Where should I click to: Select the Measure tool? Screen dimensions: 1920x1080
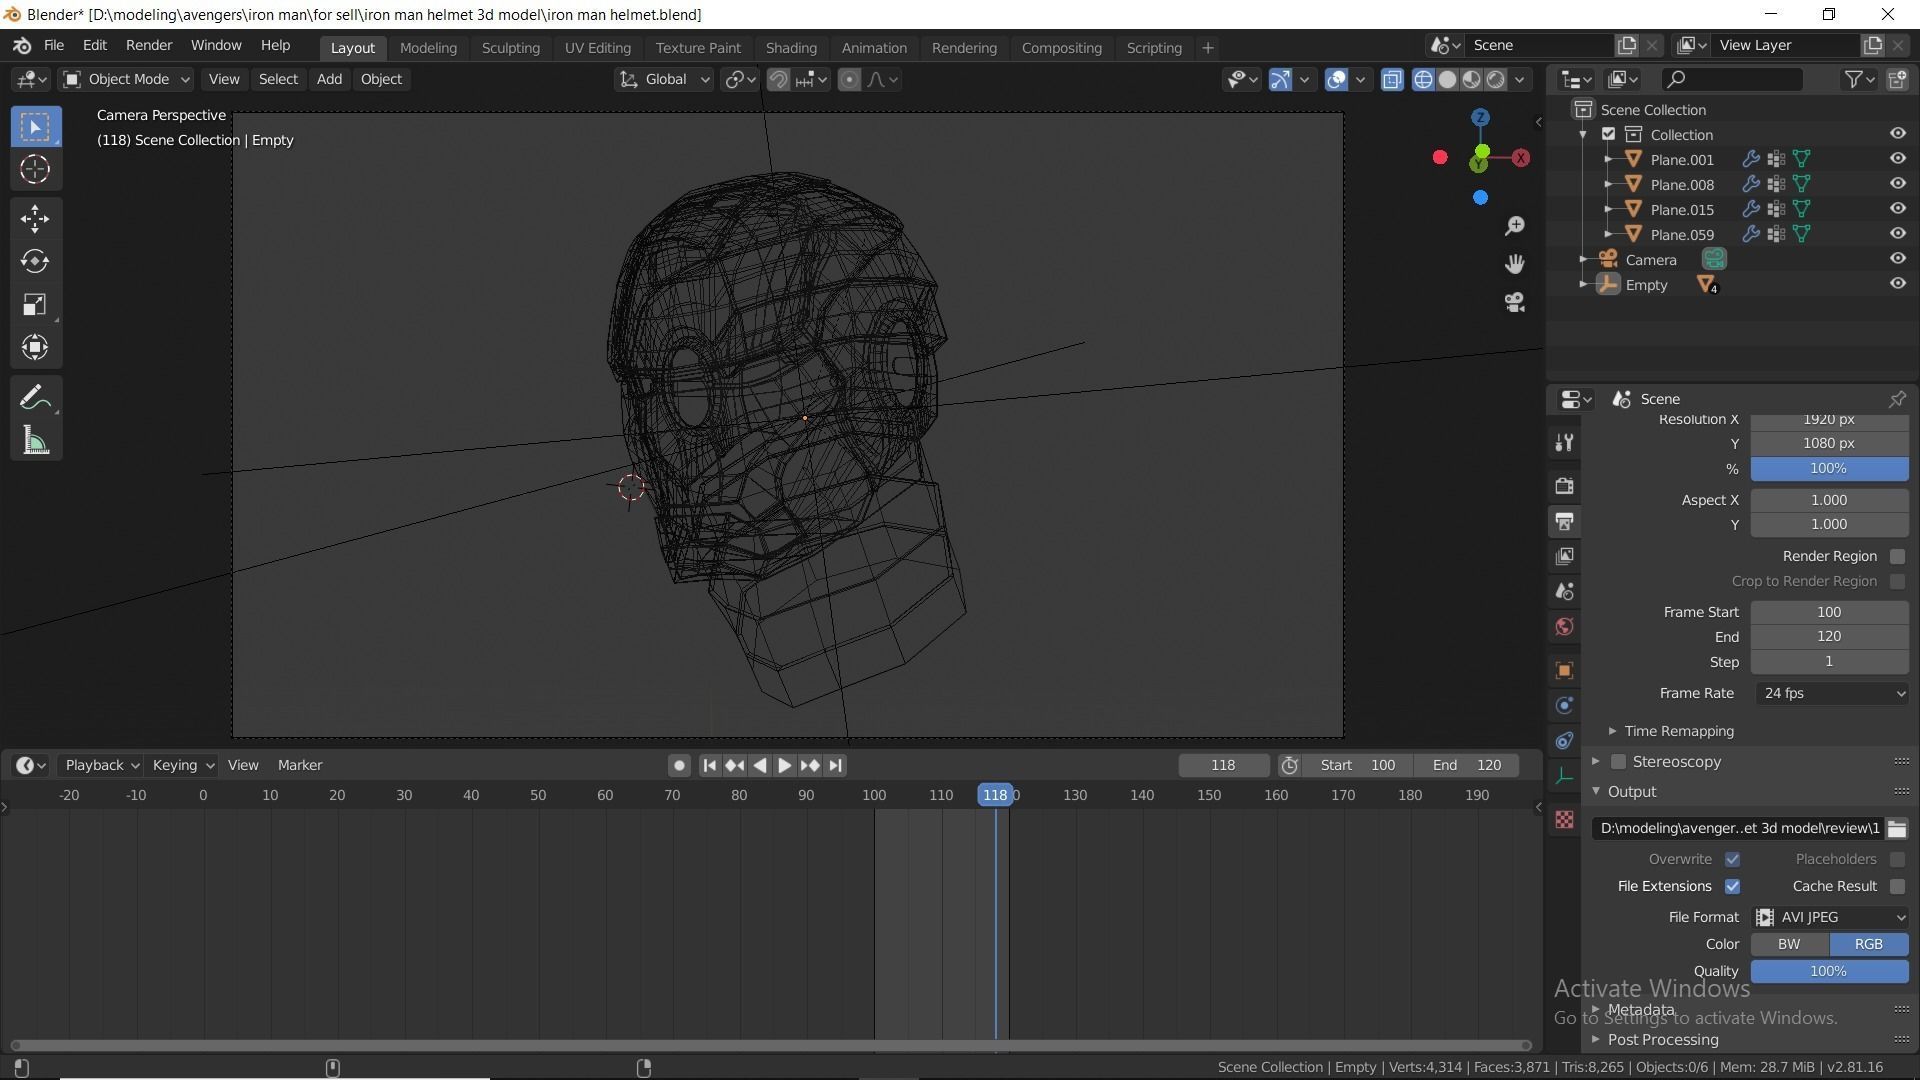[x=35, y=441]
